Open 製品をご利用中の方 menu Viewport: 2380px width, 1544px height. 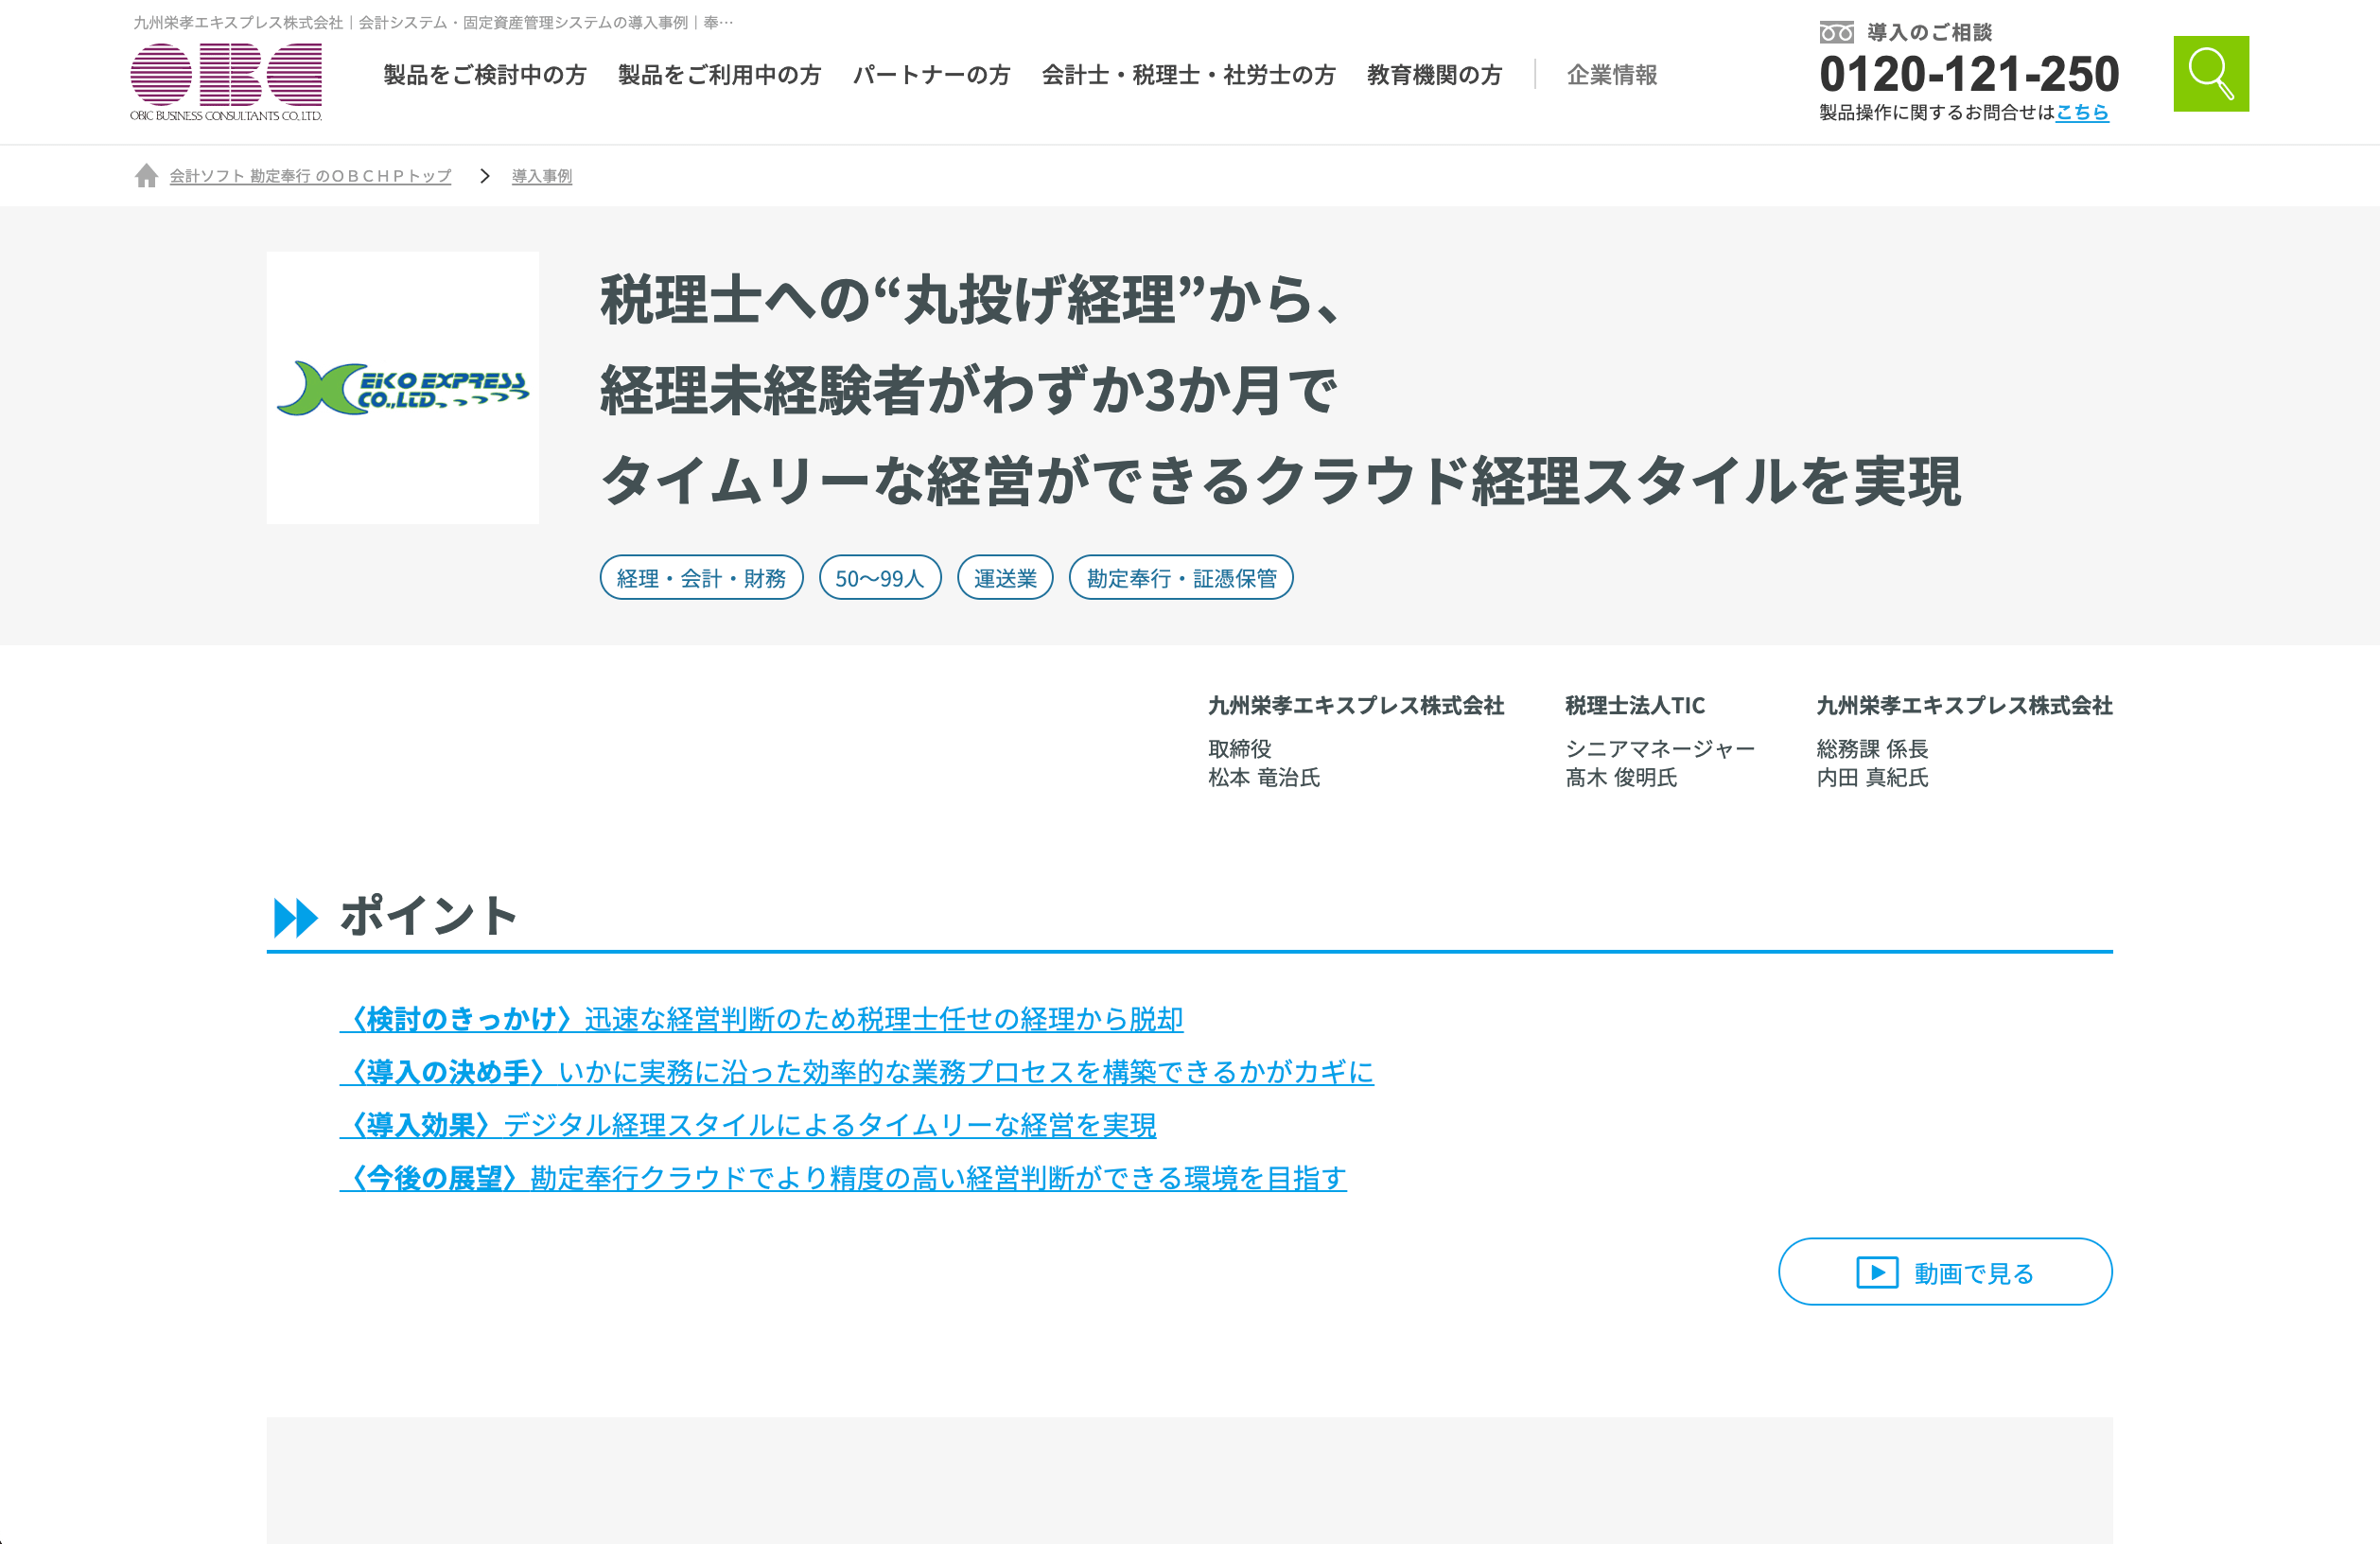(x=719, y=75)
